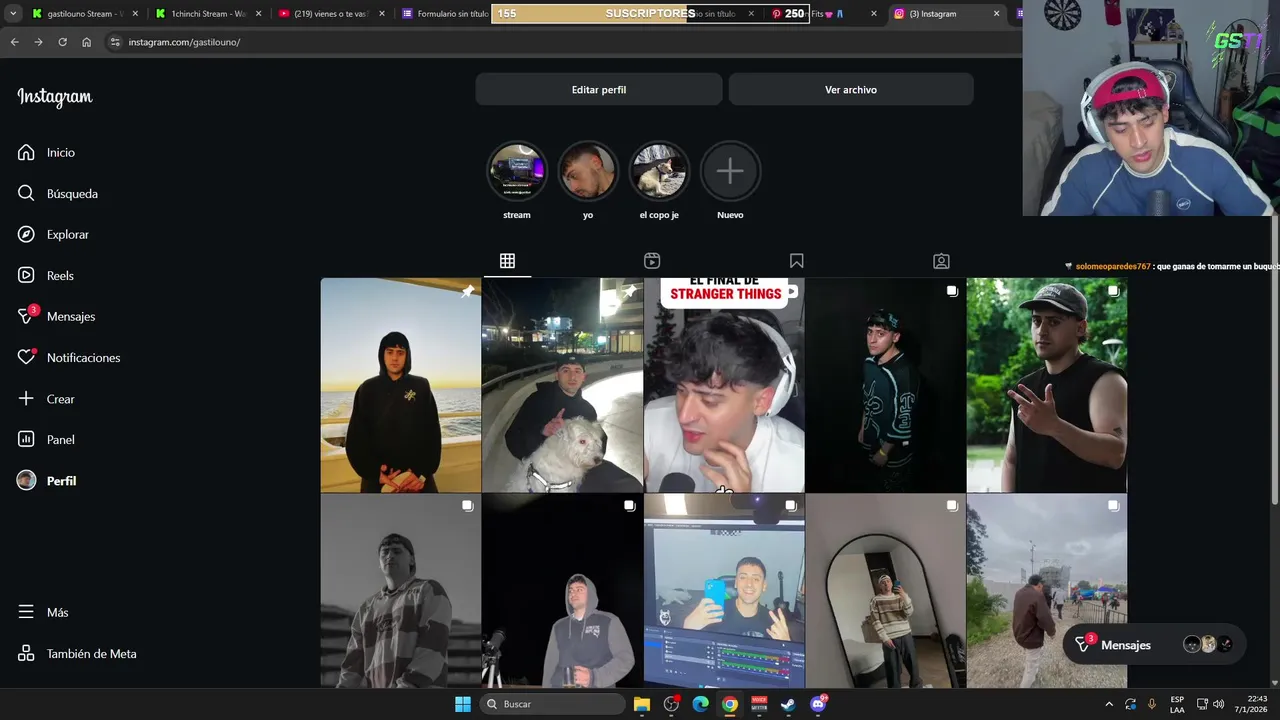Screen dimensions: 1280x720
Task: Open the Notificaciones heart icon
Action: coord(27,357)
